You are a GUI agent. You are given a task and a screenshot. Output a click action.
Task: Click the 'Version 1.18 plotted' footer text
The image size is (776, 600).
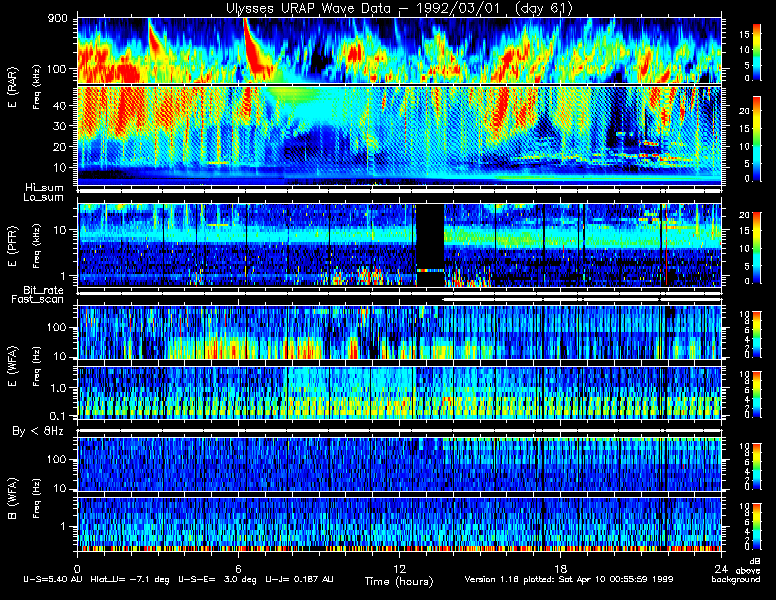pyautogui.click(x=578, y=580)
